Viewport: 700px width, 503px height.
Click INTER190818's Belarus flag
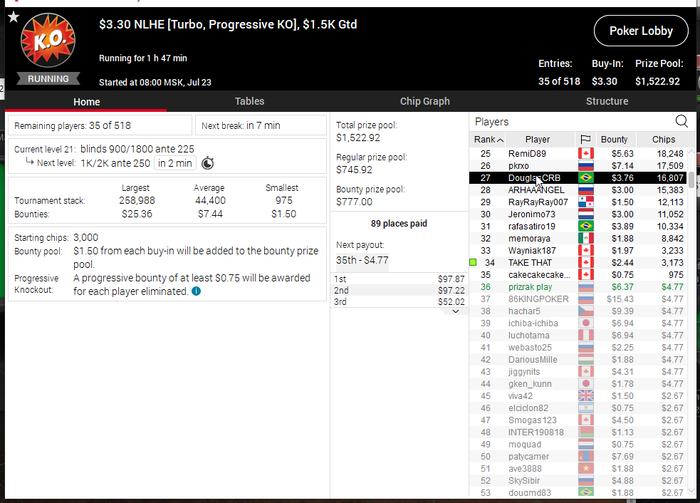click(x=586, y=432)
